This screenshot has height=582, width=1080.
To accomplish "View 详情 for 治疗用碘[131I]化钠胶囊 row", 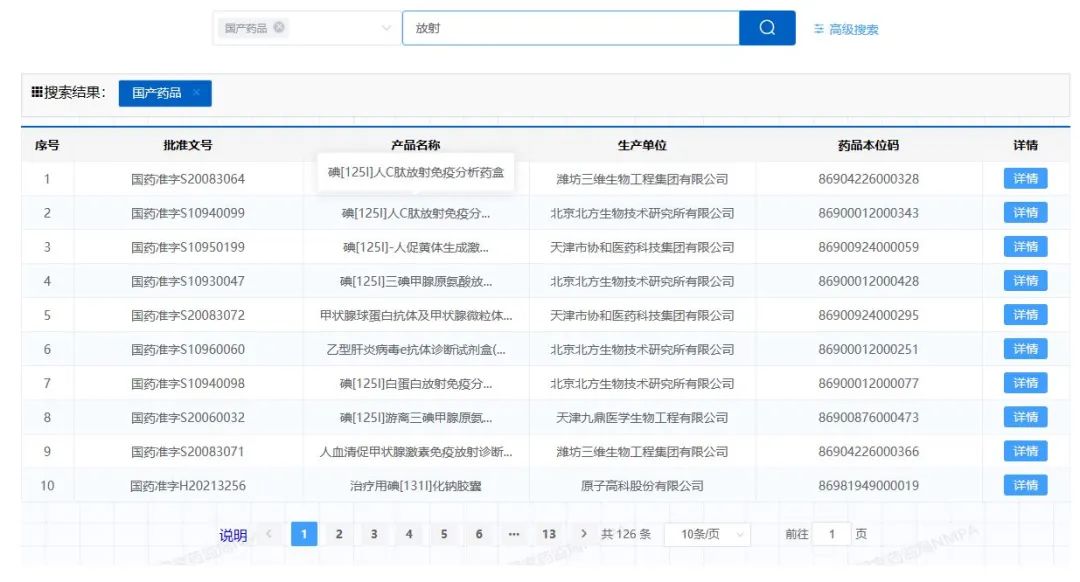I will 1025,485.
